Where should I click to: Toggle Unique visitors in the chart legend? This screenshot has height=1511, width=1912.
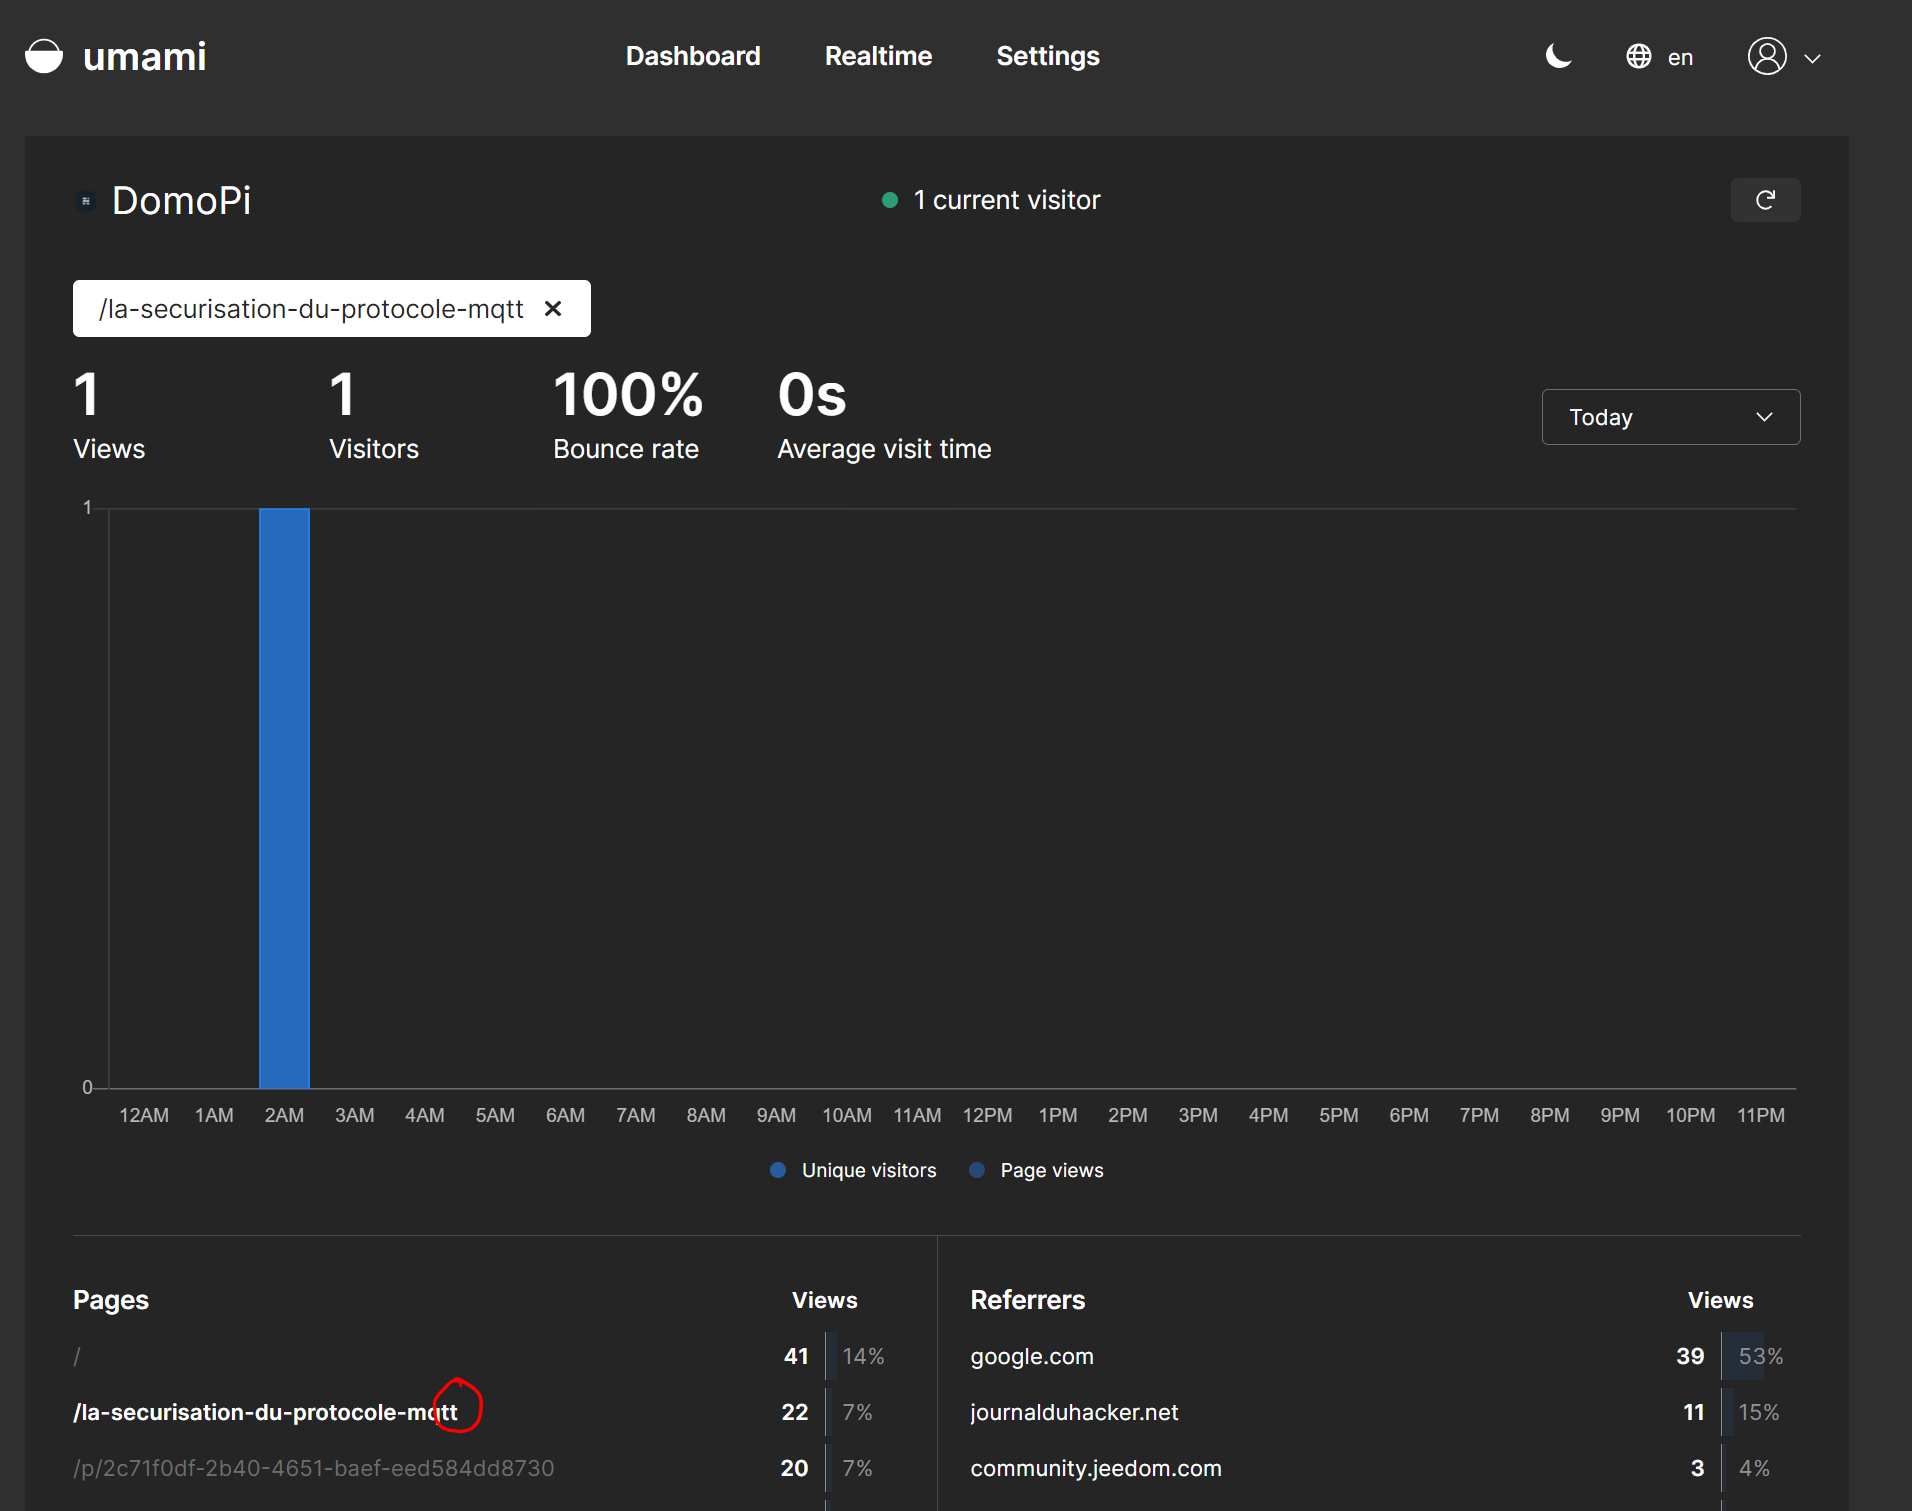pos(853,1170)
